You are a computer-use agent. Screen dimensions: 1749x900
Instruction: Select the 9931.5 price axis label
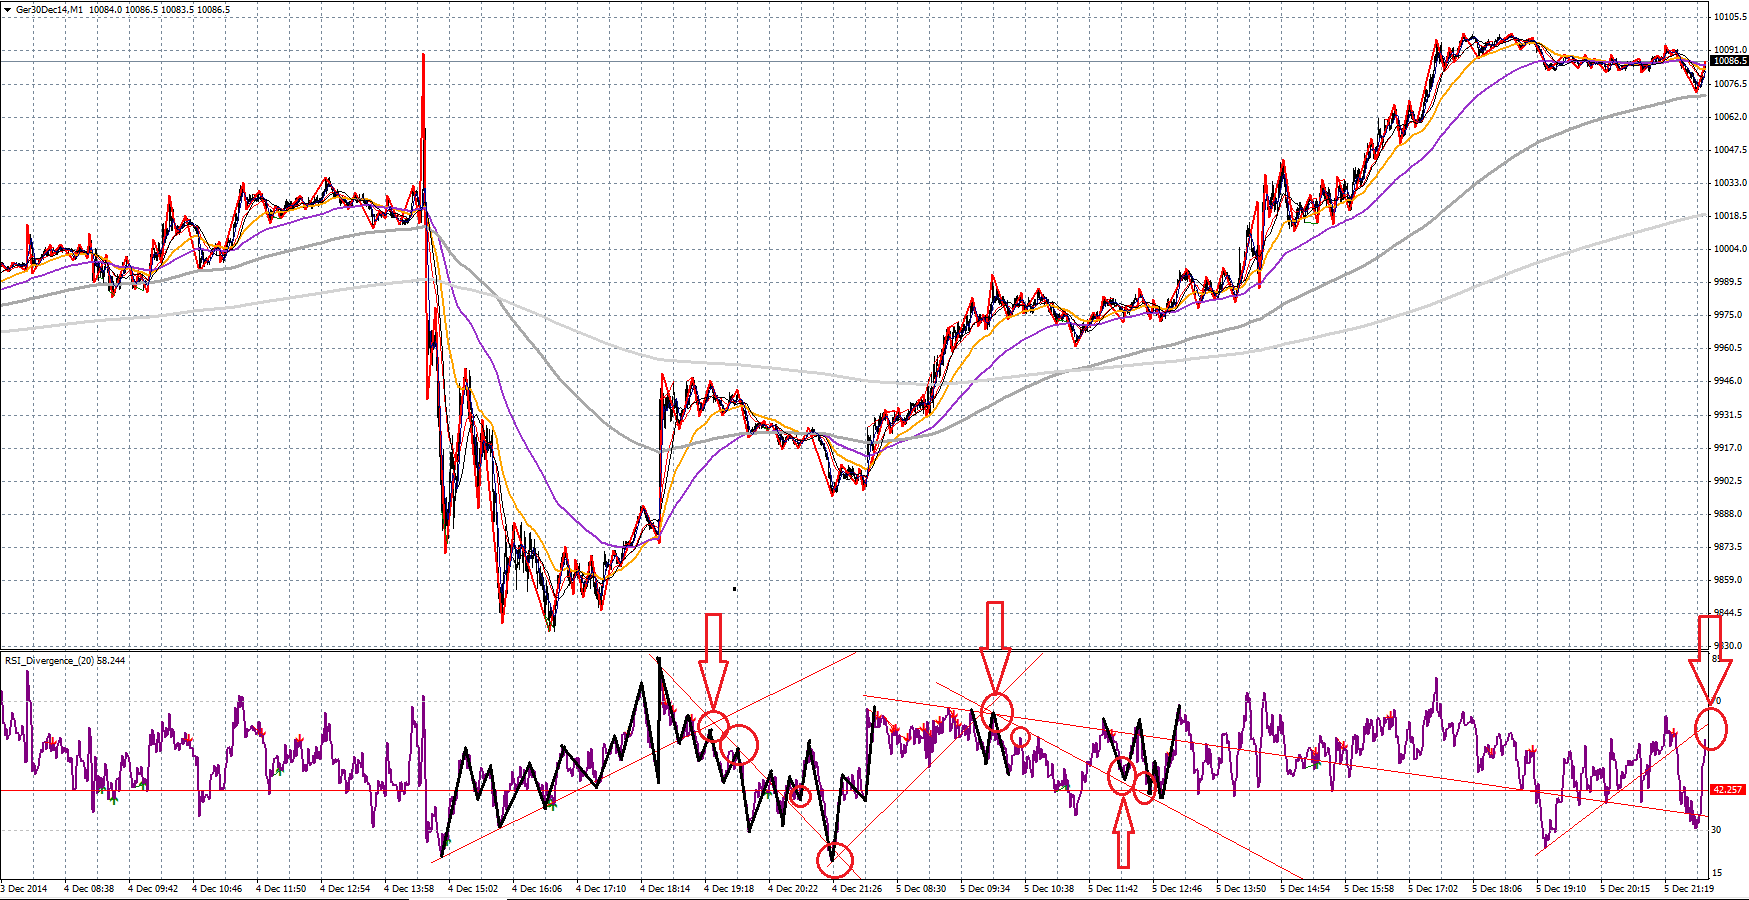(x=1728, y=415)
